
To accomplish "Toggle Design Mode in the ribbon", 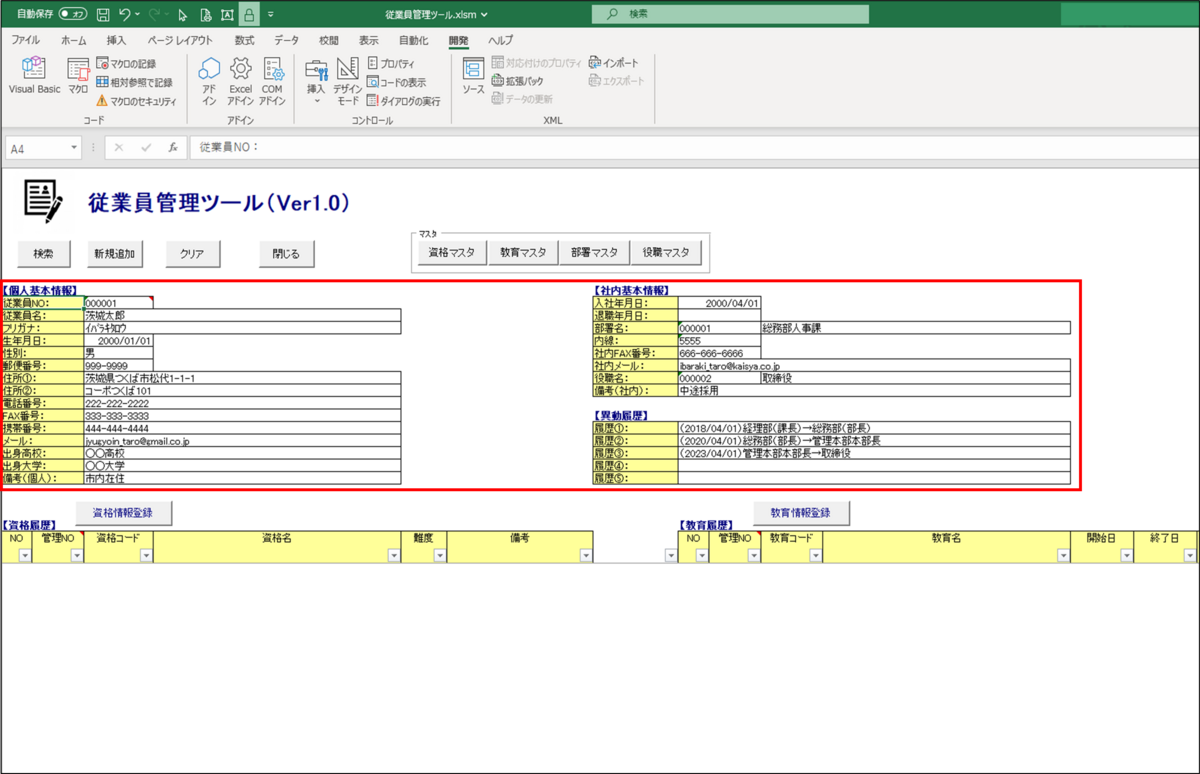I will coord(348,80).
